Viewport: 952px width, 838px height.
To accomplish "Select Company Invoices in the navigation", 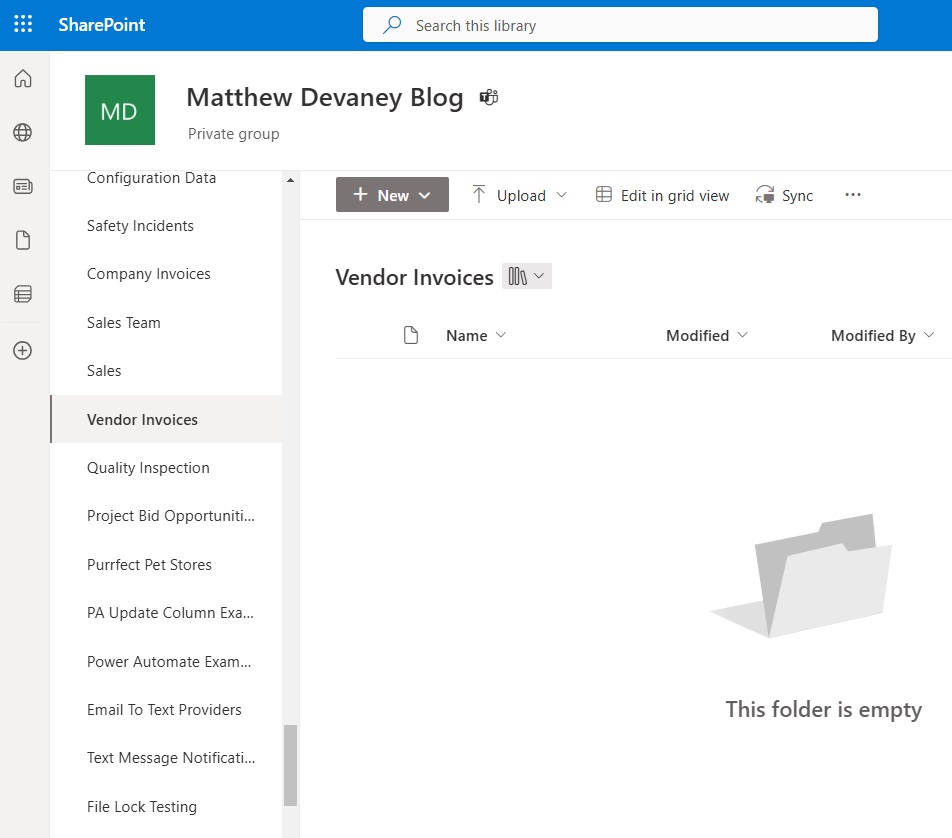I will tap(149, 274).
